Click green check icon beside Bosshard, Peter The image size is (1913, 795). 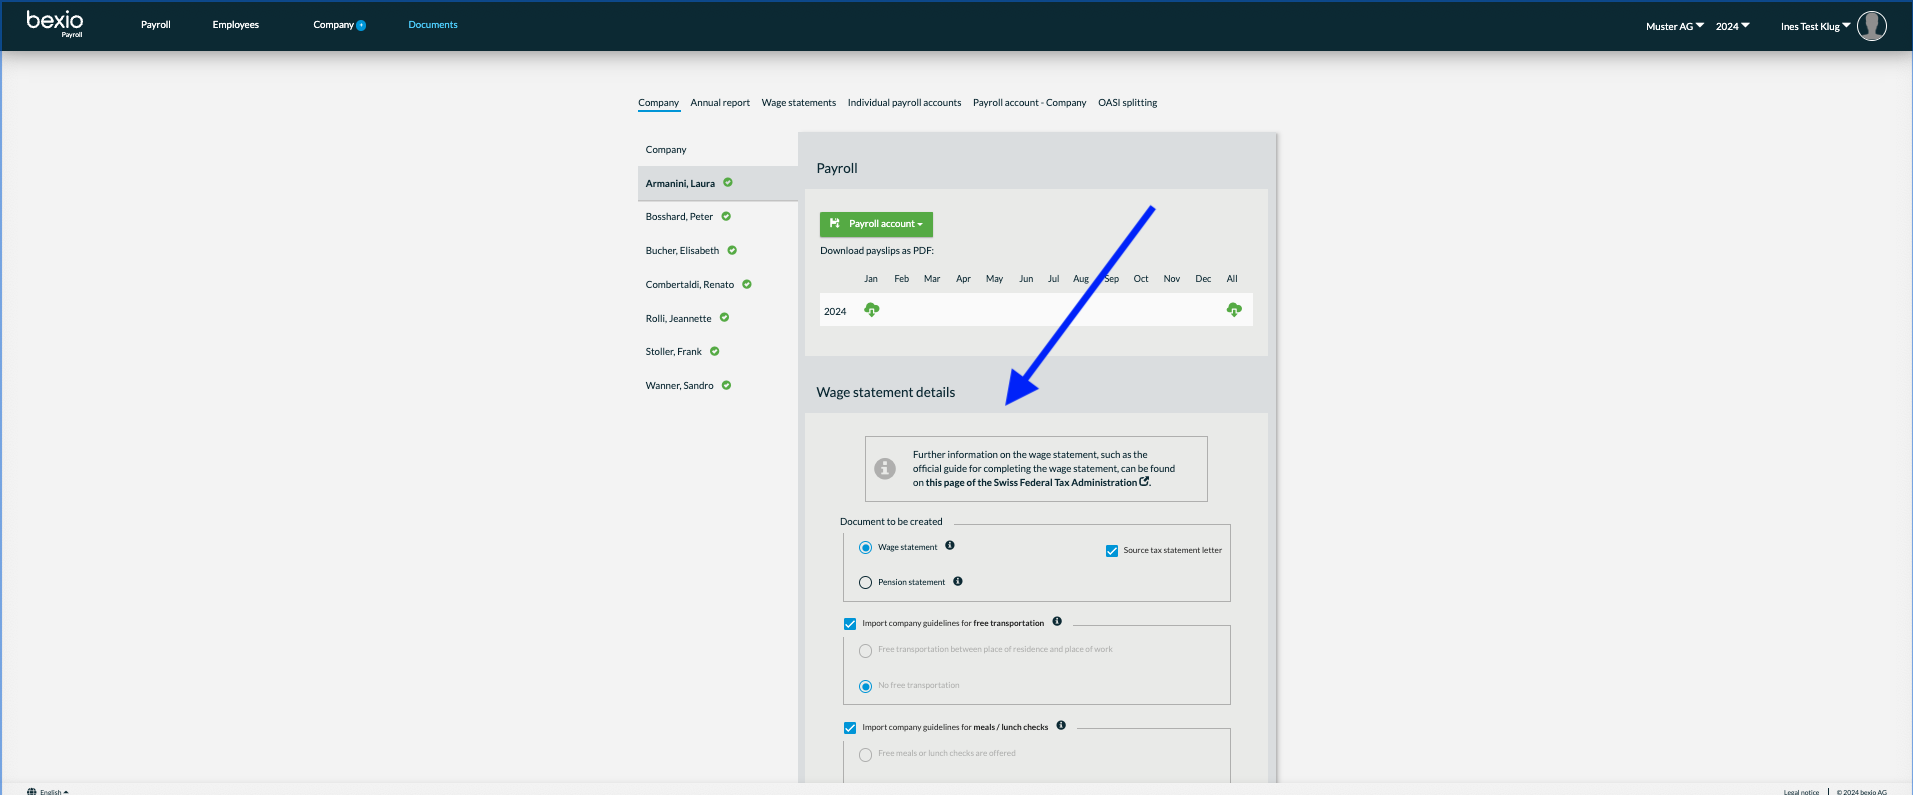[726, 216]
